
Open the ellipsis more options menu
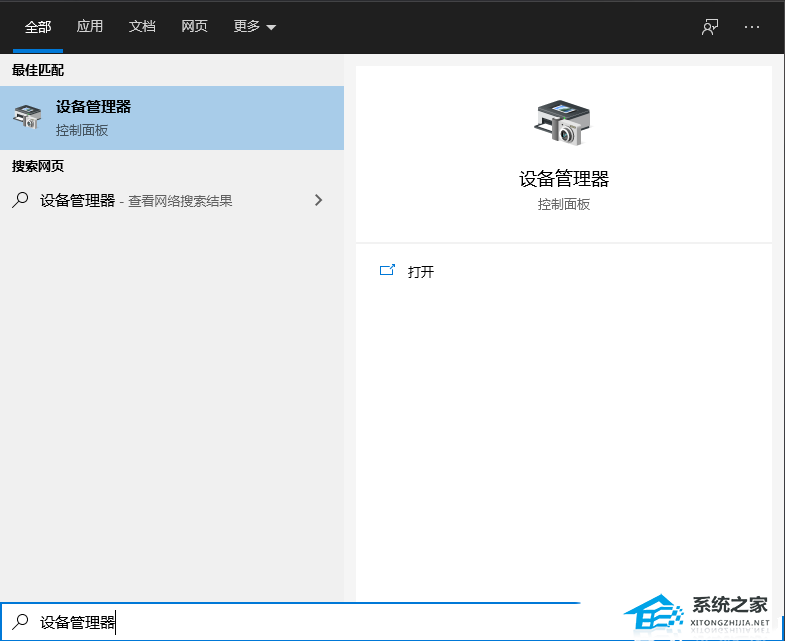[753, 27]
